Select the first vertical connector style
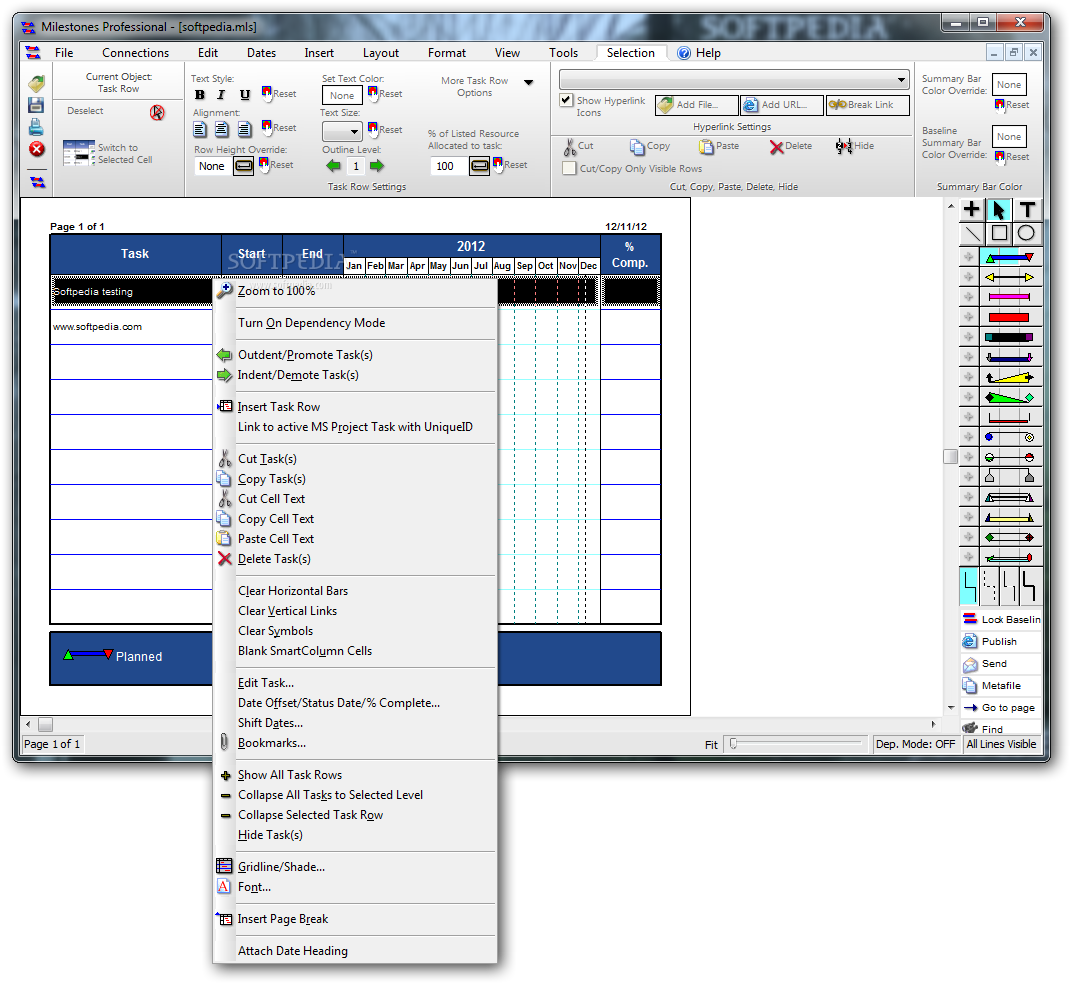 click(969, 586)
